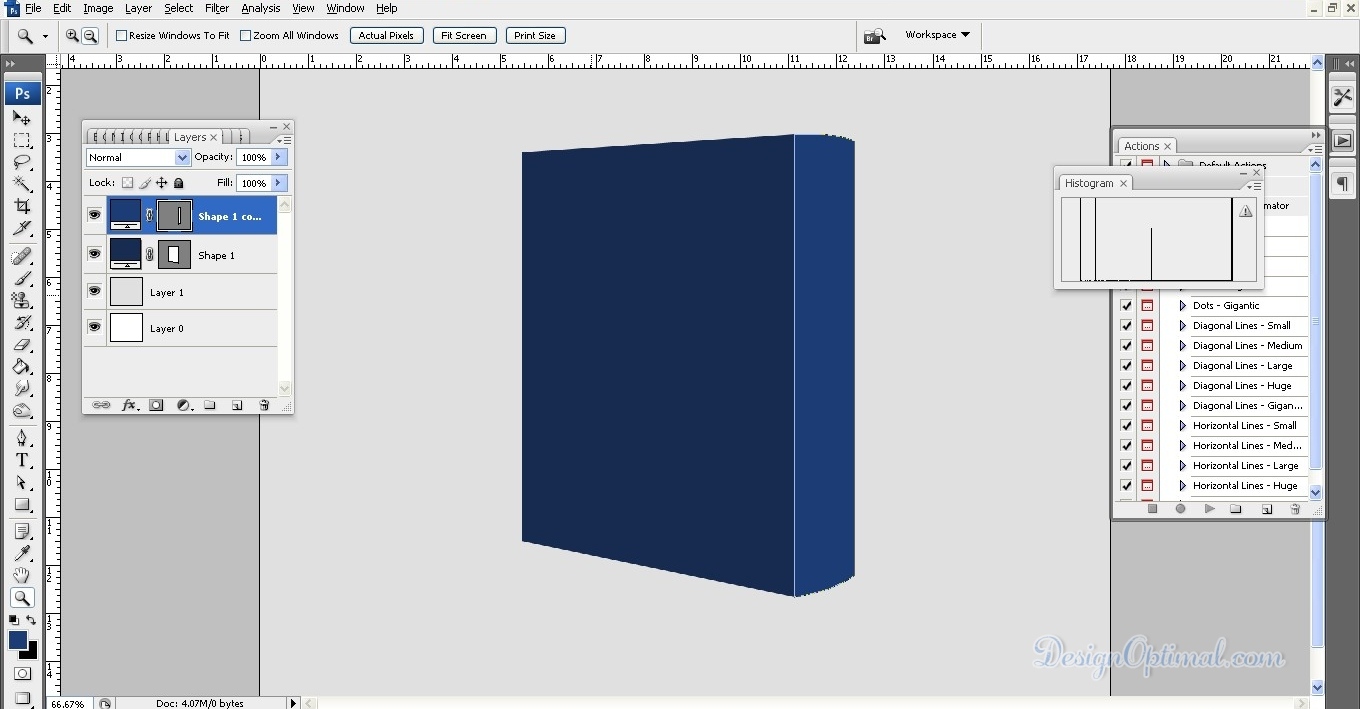The width and height of the screenshot is (1360, 709).
Task: Swap foreground and background colors
Action: 31,621
